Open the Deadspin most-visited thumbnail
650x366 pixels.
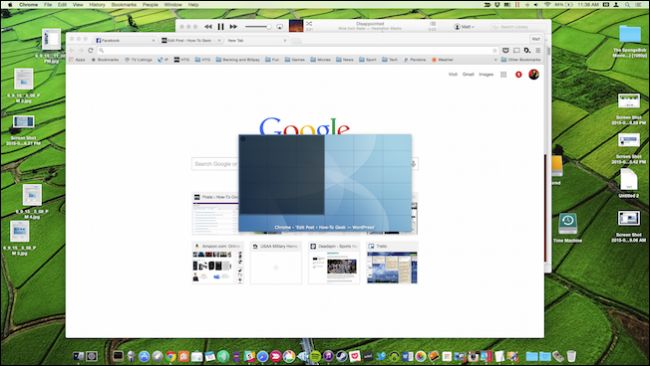(x=334, y=263)
